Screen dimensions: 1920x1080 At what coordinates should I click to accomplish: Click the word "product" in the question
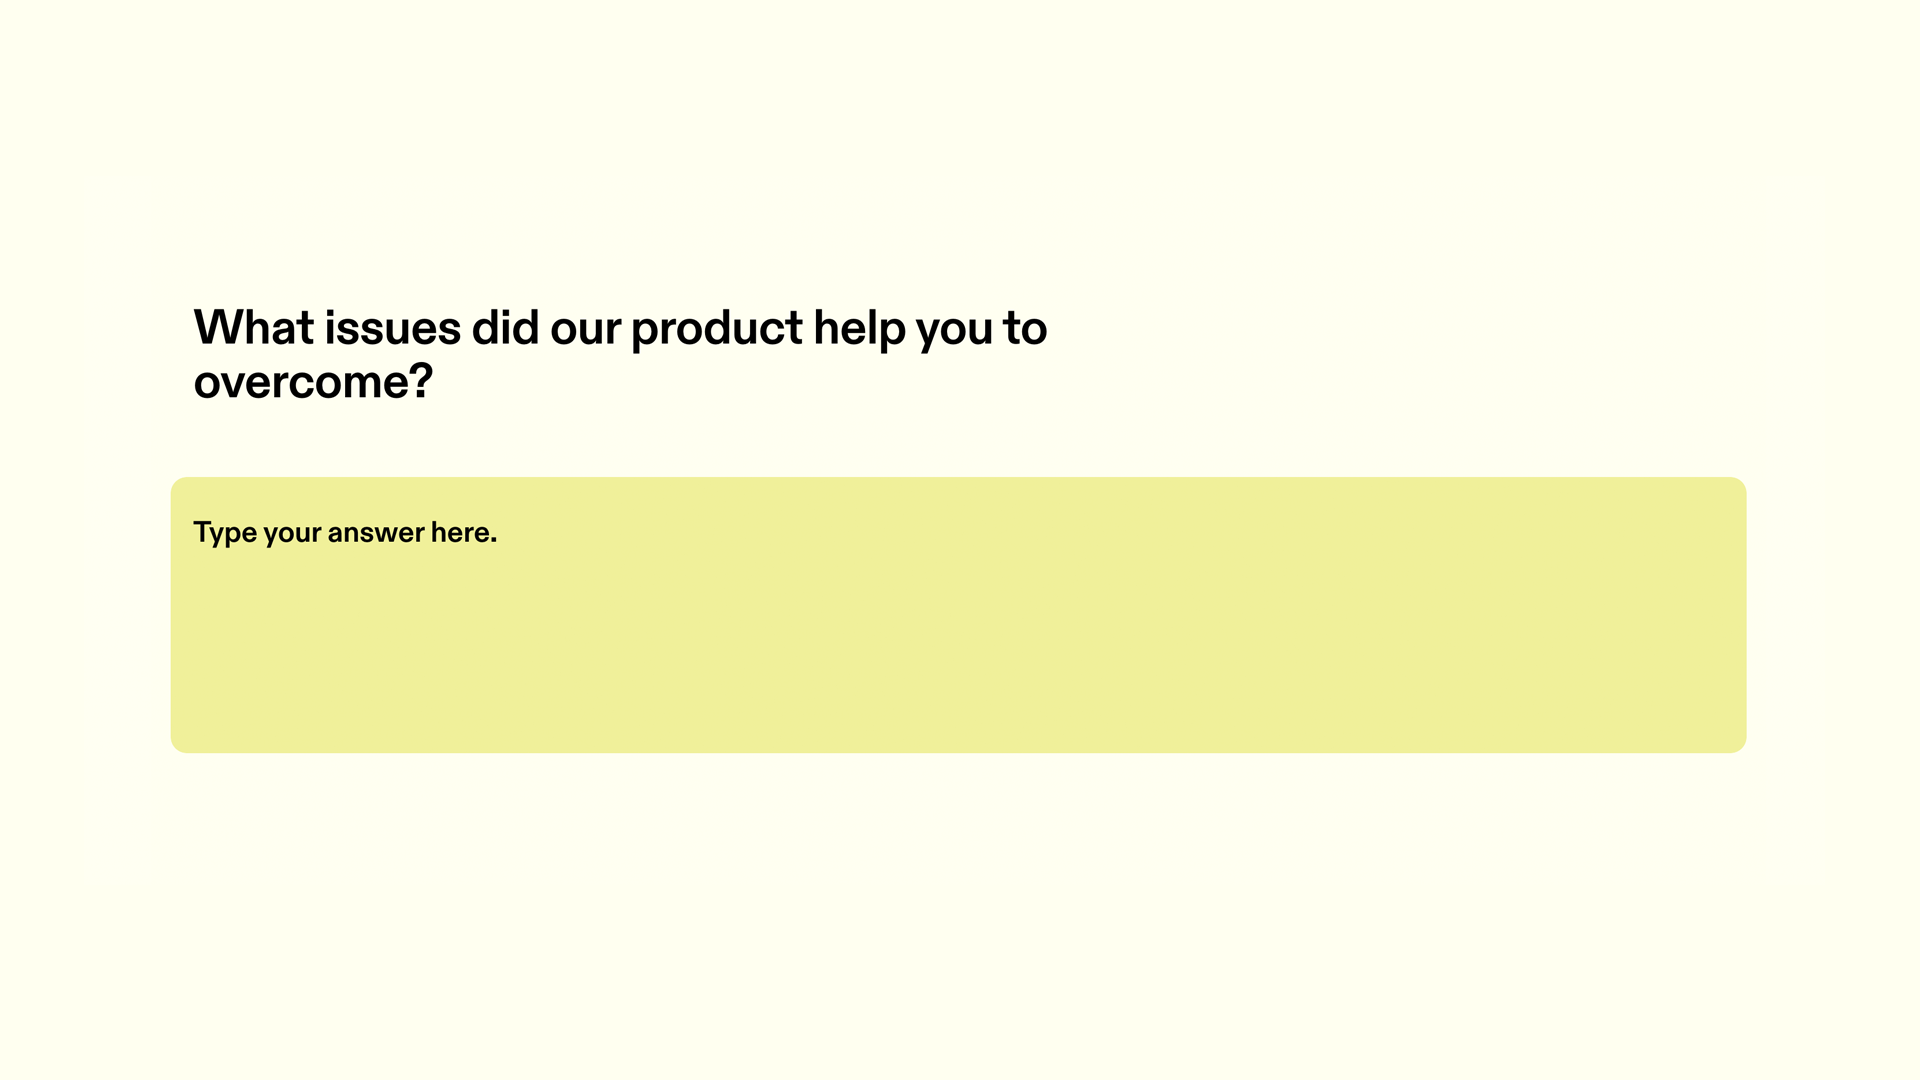[x=717, y=330]
